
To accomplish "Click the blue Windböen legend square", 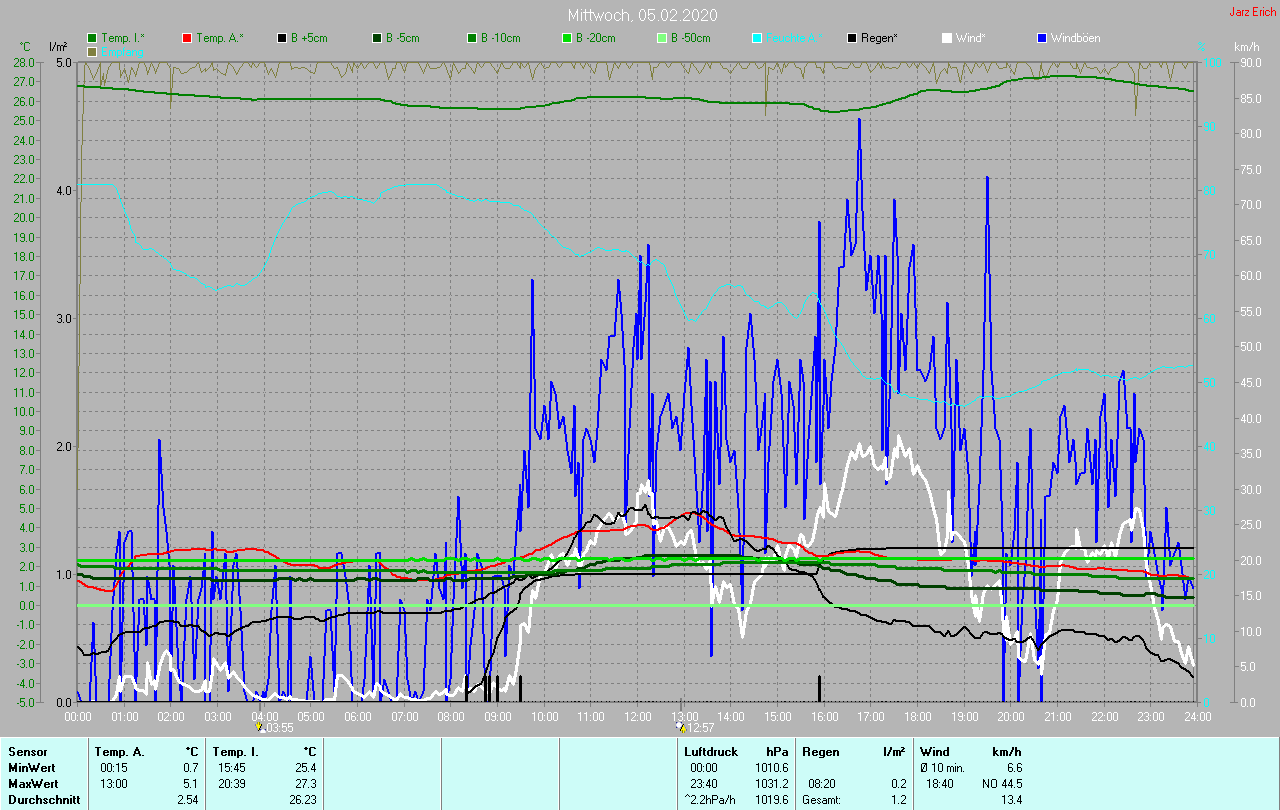I will pyautogui.click(x=1042, y=38).
